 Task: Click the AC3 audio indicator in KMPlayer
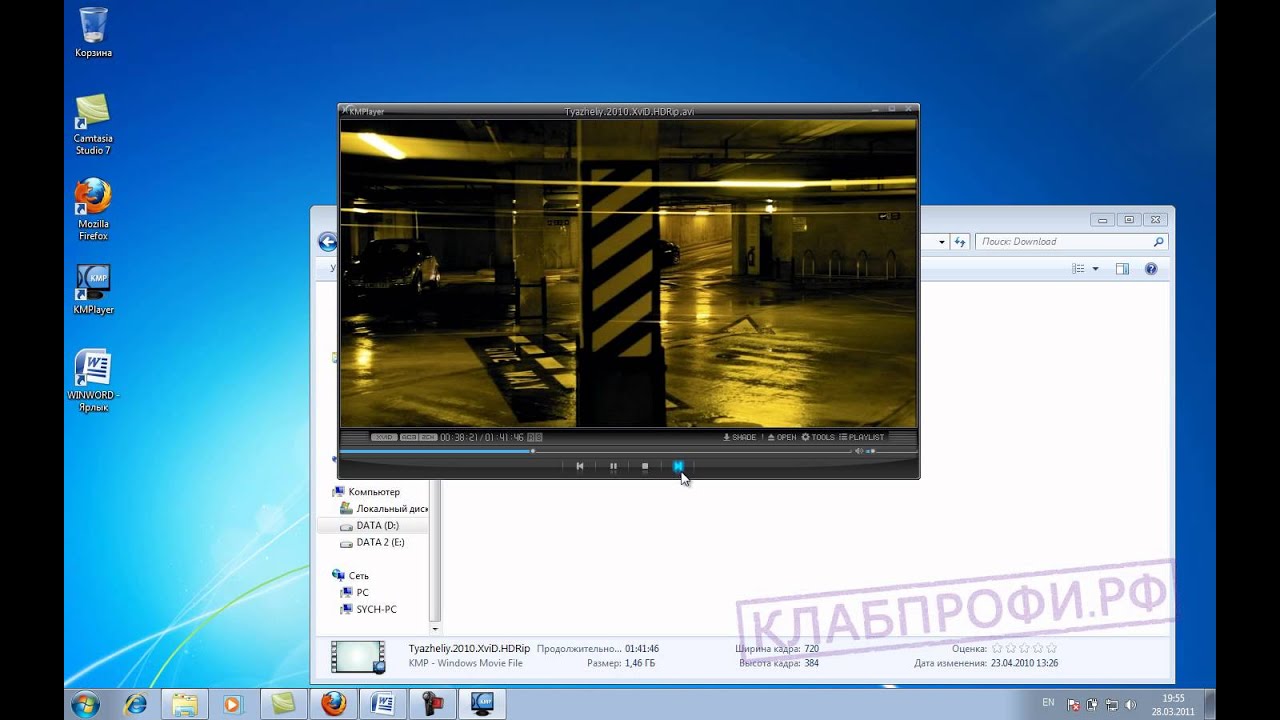pos(409,437)
